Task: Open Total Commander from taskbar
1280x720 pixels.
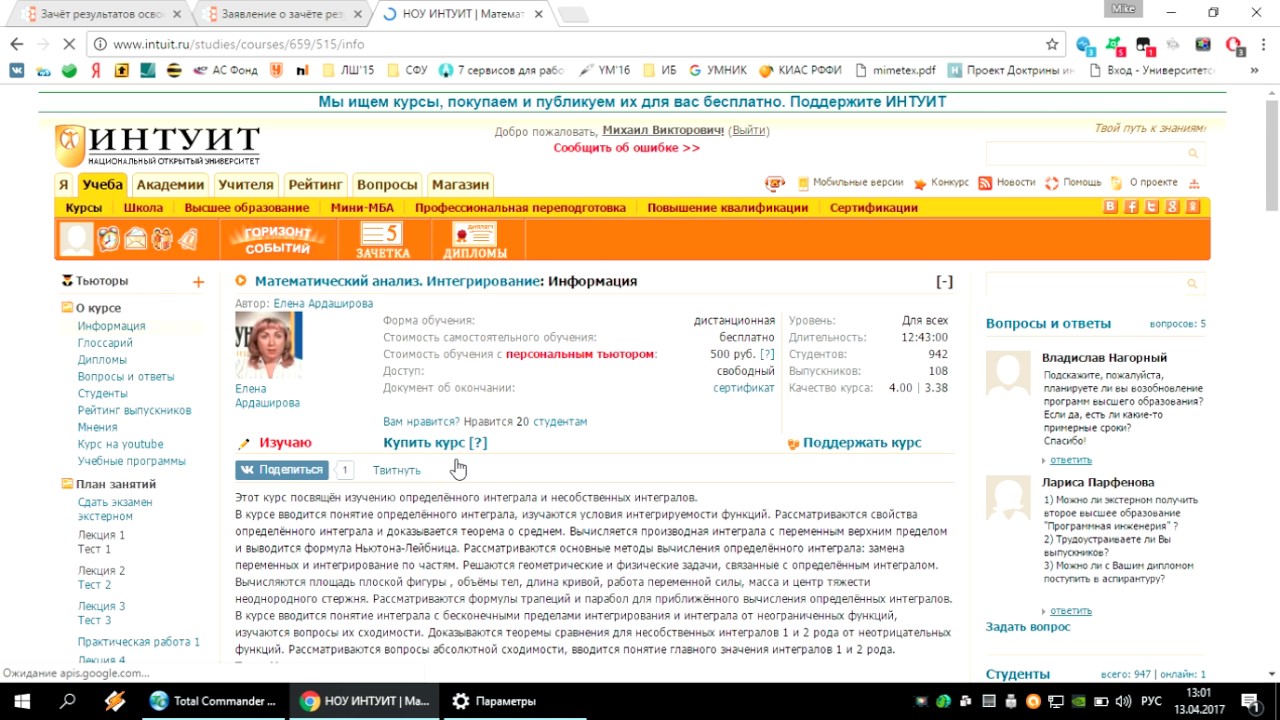Action: click(213, 701)
